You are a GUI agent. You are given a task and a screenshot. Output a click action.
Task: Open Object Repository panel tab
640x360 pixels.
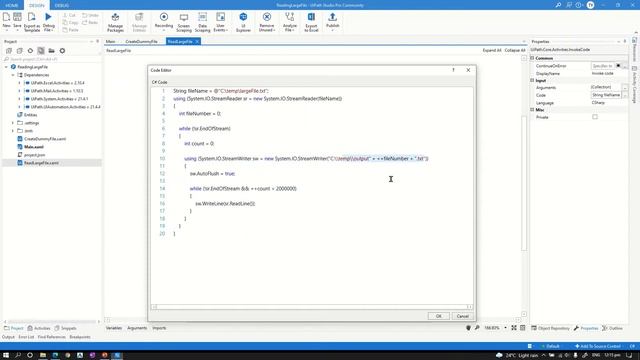pyautogui.click(x=550, y=328)
